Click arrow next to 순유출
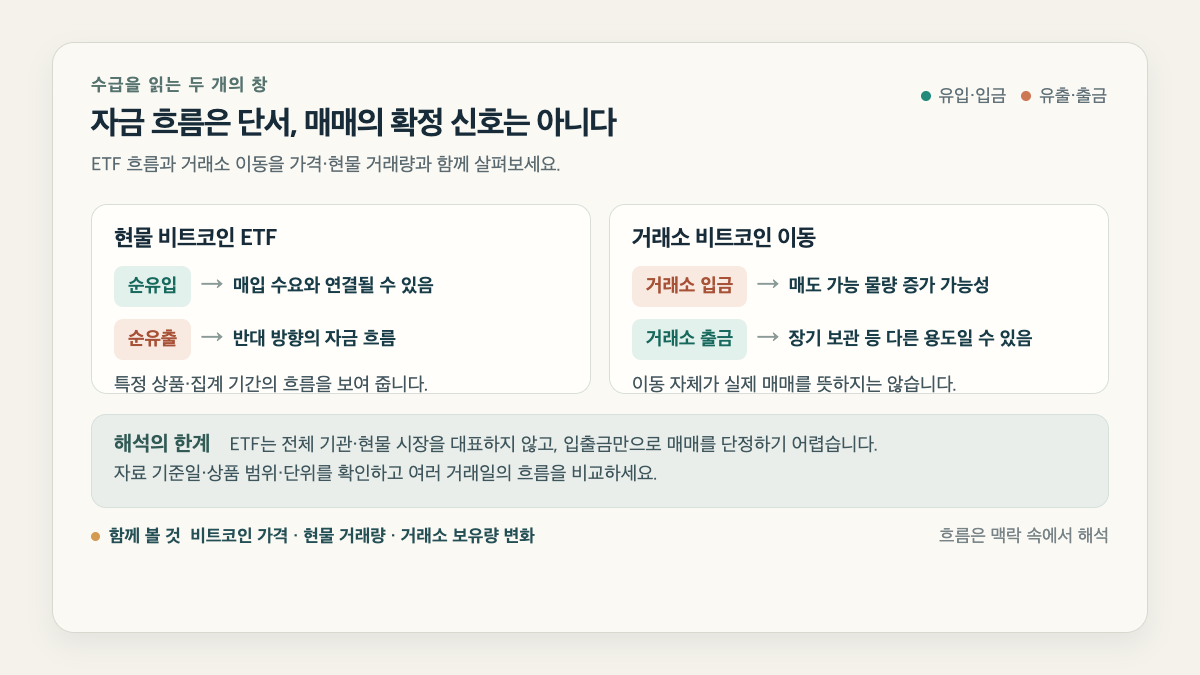The width and height of the screenshot is (1200, 675). (211, 338)
